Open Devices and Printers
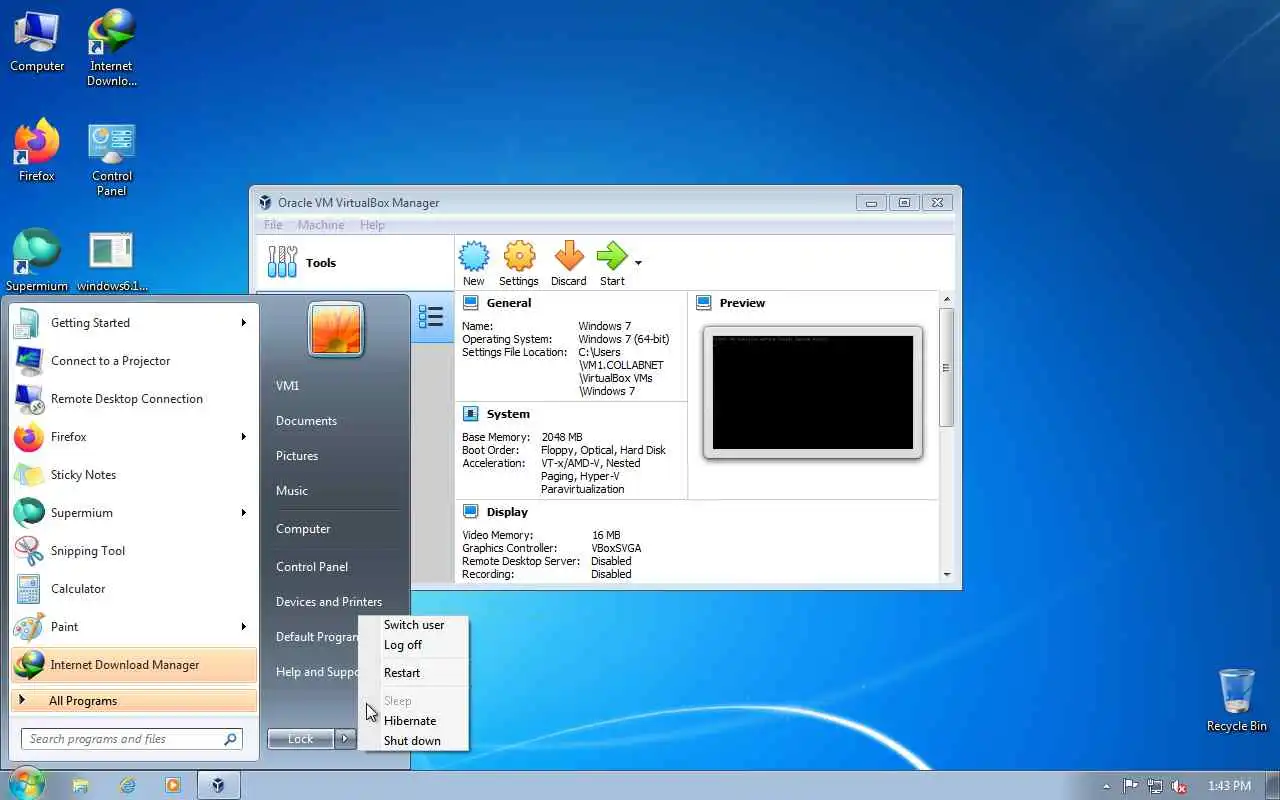Viewport: 1280px width, 800px height. pyautogui.click(x=329, y=602)
